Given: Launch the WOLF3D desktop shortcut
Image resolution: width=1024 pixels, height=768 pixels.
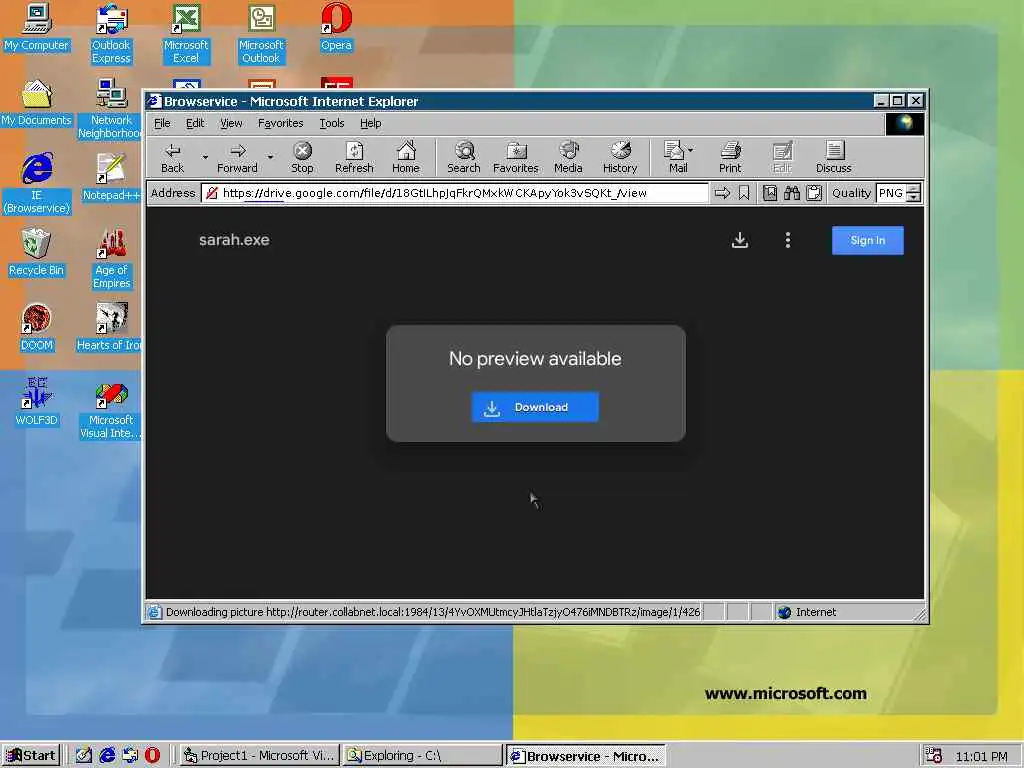Looking at the screenshot, I should tap(36, 403).
